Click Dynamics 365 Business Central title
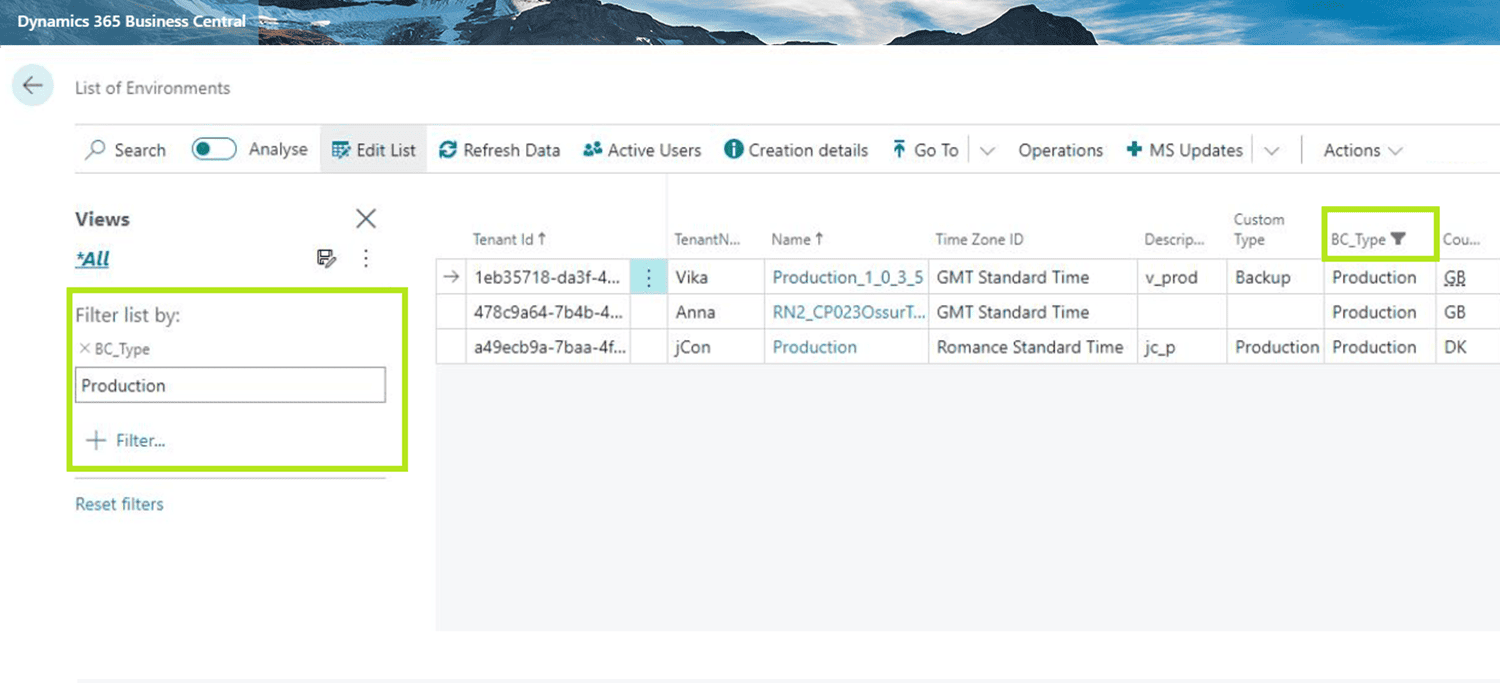The width and height of the screenshot is (1500, 683). (131, 21)
